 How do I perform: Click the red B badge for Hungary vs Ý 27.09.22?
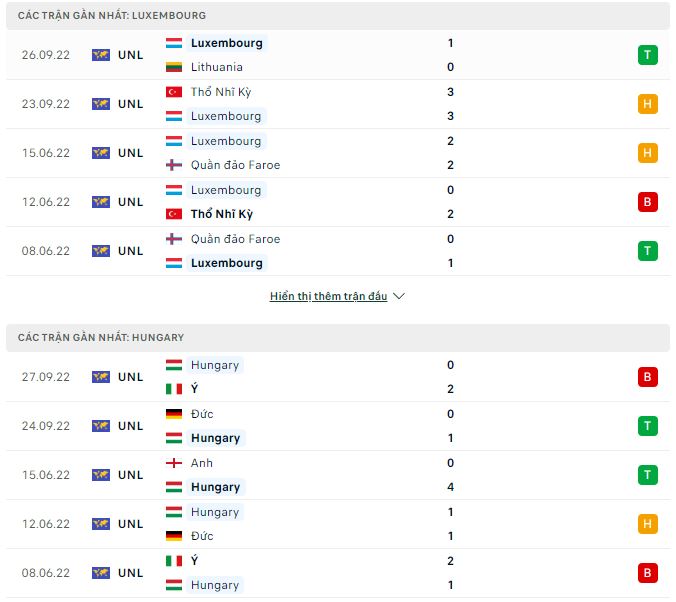(x=647, y=377)
